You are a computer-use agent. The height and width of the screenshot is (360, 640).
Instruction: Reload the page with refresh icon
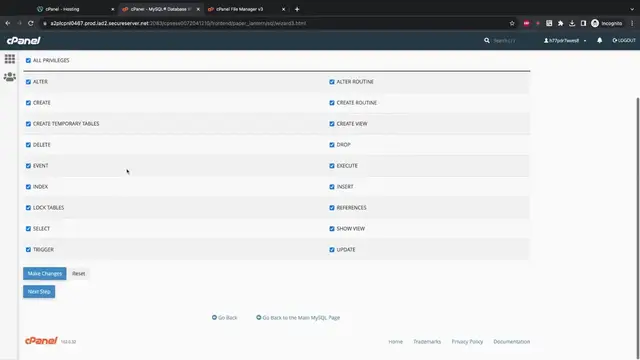31,23
